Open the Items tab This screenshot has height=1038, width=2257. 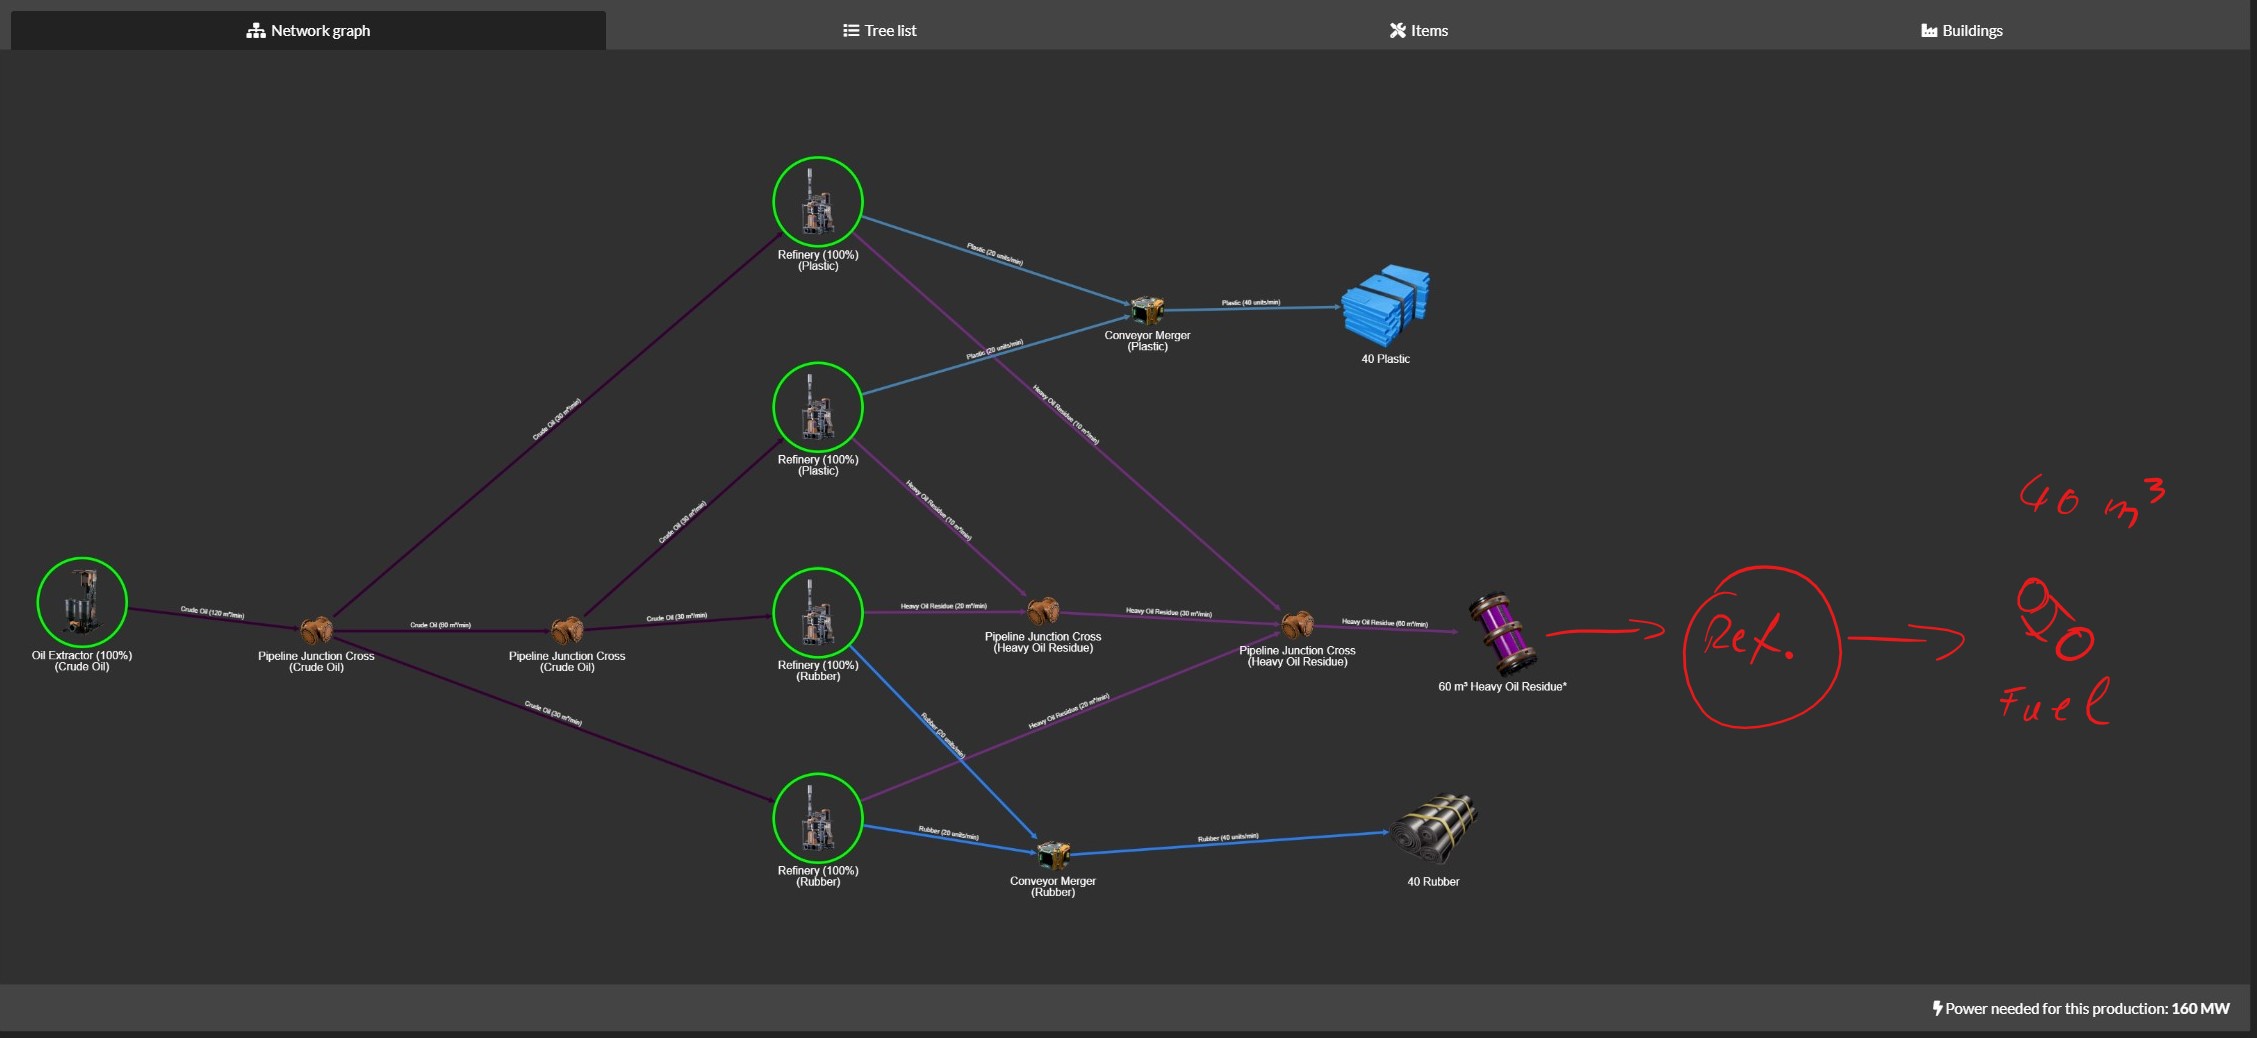[1419, 30]
